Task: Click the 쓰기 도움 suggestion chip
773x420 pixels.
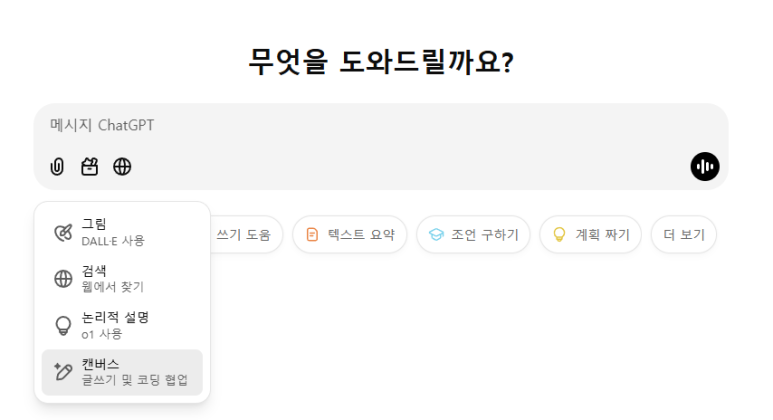Action: point(246,235)
